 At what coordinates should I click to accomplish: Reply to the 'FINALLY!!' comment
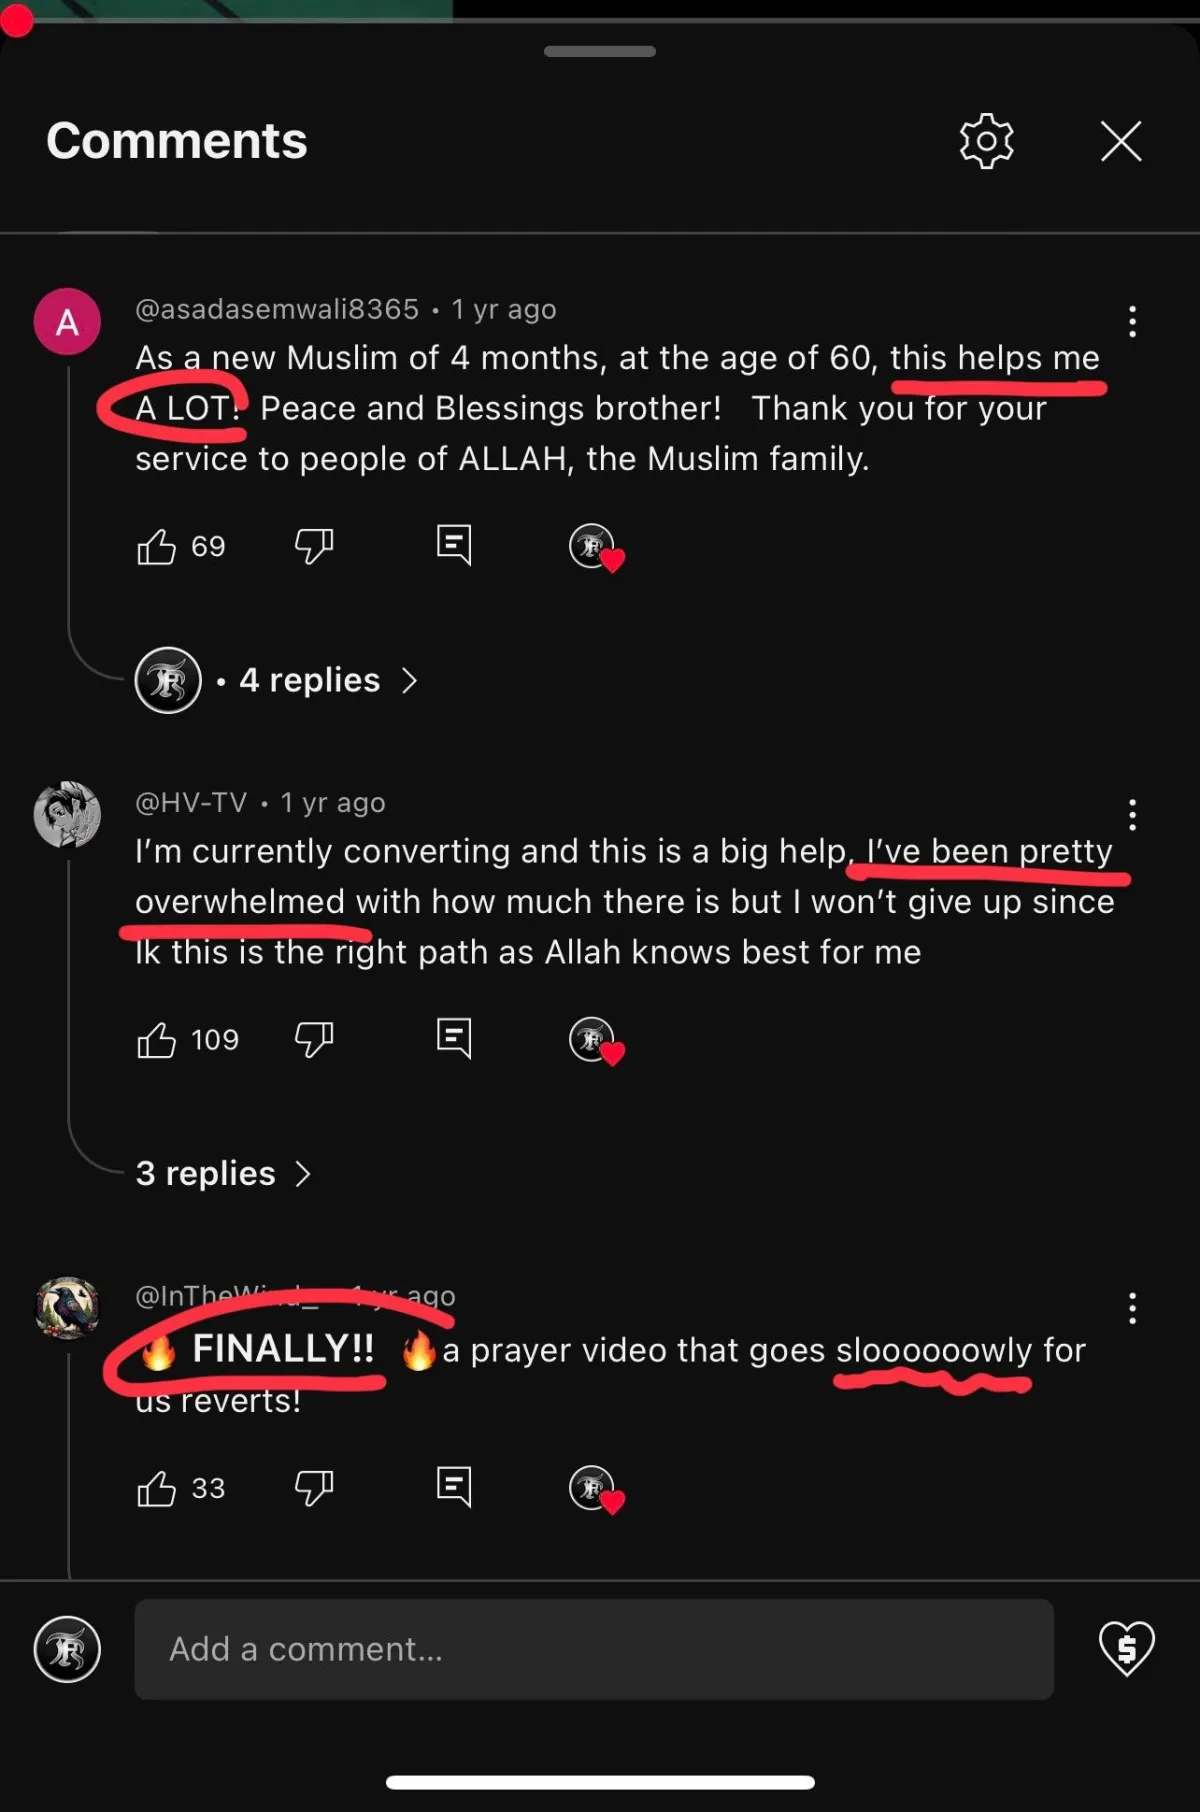454,1487
